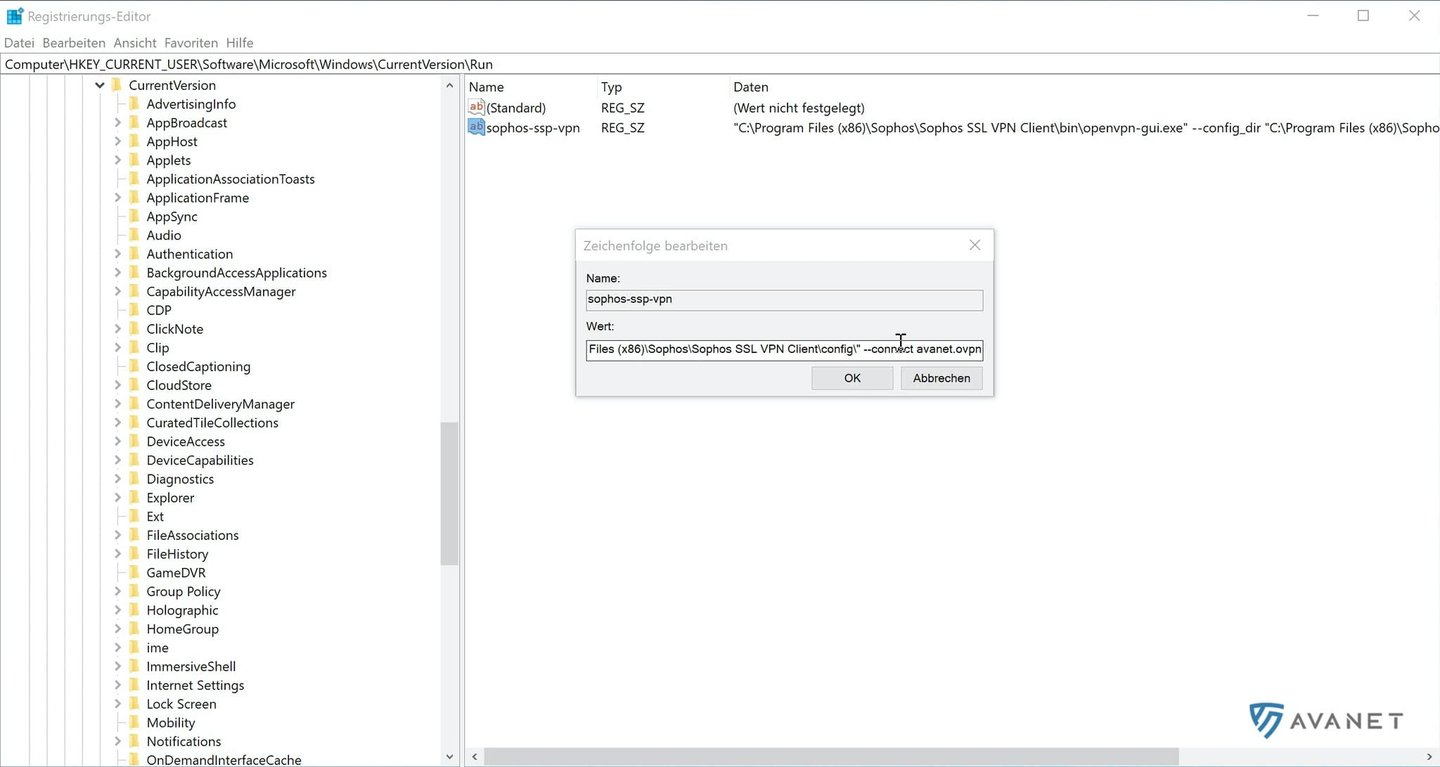
Task: Click the AdvertisingInfo folder icon
Action: coord(135,104)
